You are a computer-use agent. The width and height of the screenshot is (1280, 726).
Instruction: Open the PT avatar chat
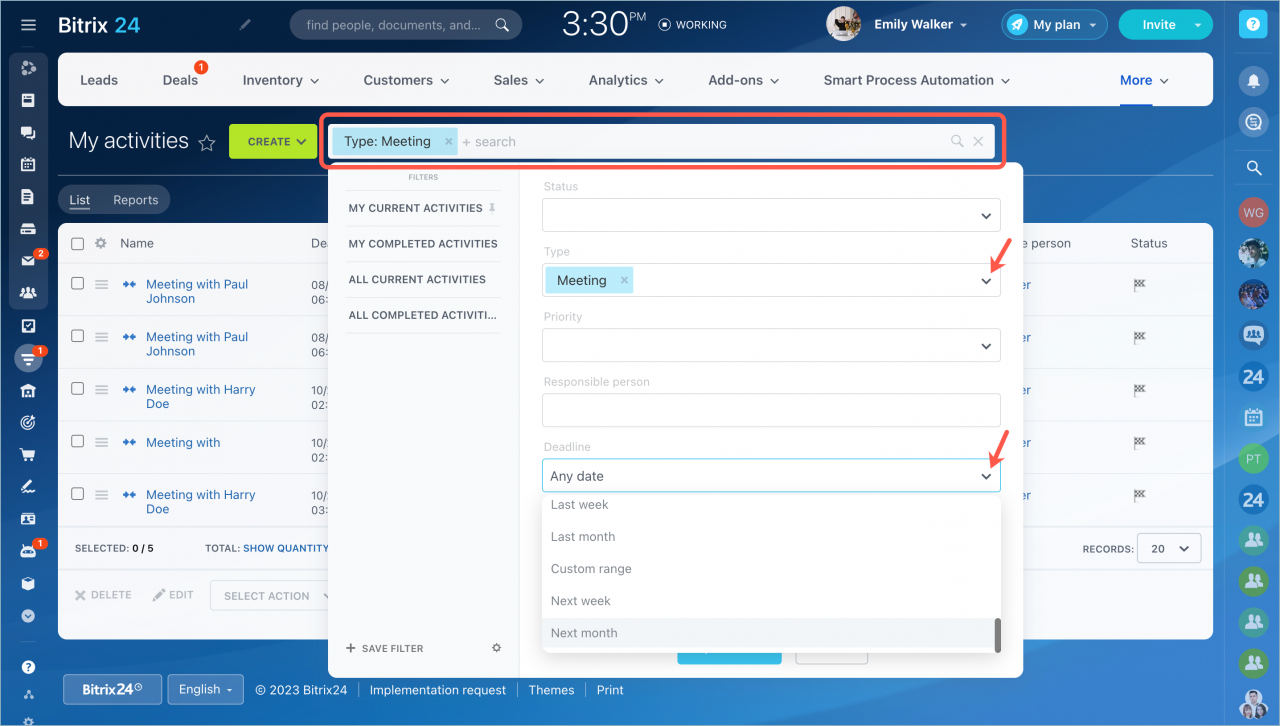[1253, 460]
